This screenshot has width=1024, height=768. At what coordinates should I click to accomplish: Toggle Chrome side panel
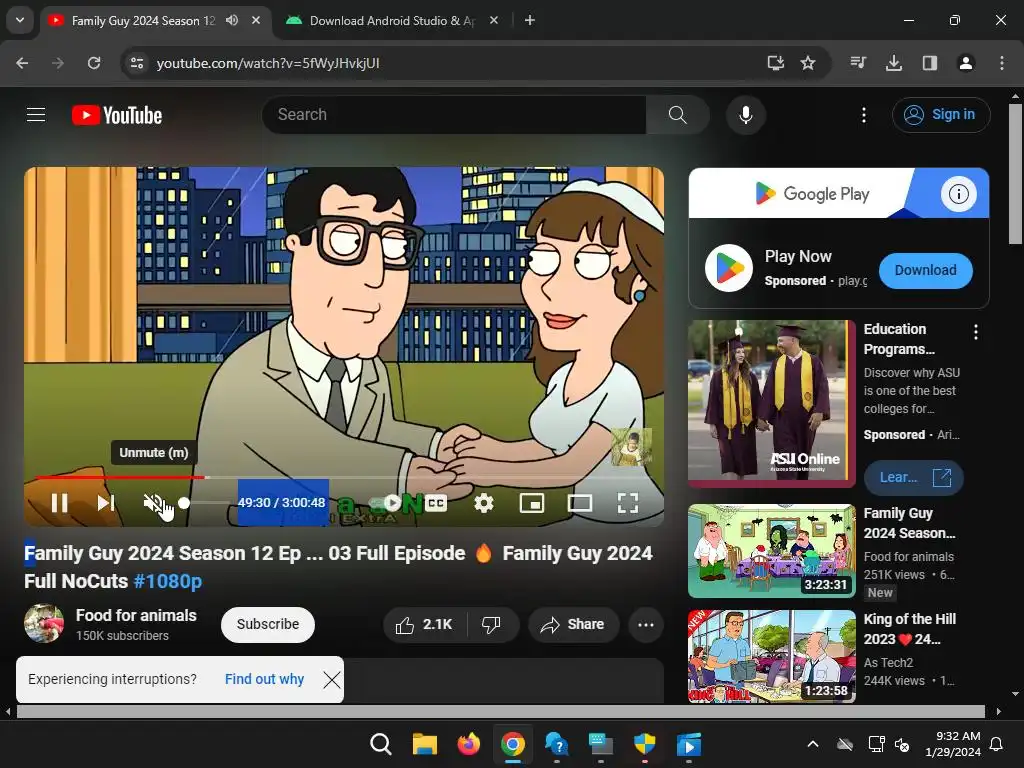click(930, 63)
